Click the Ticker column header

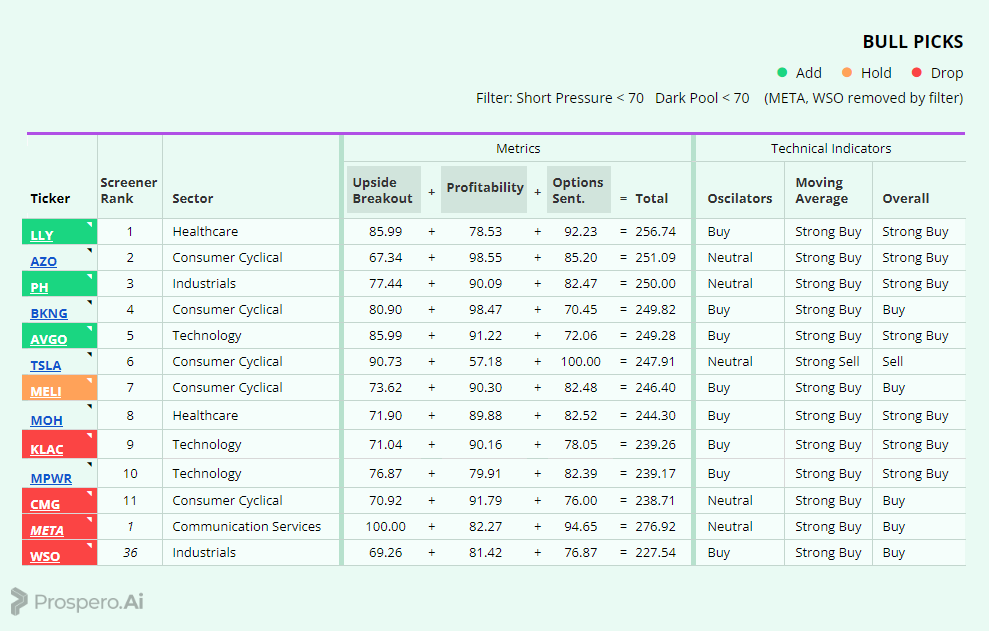click(x=50, y=198)
